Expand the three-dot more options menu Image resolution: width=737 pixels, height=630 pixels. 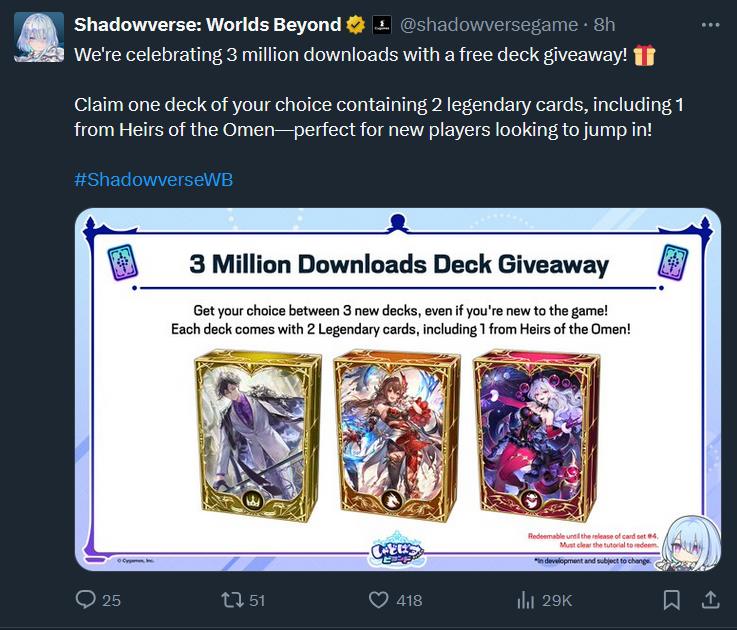click(x=710, y=25)
